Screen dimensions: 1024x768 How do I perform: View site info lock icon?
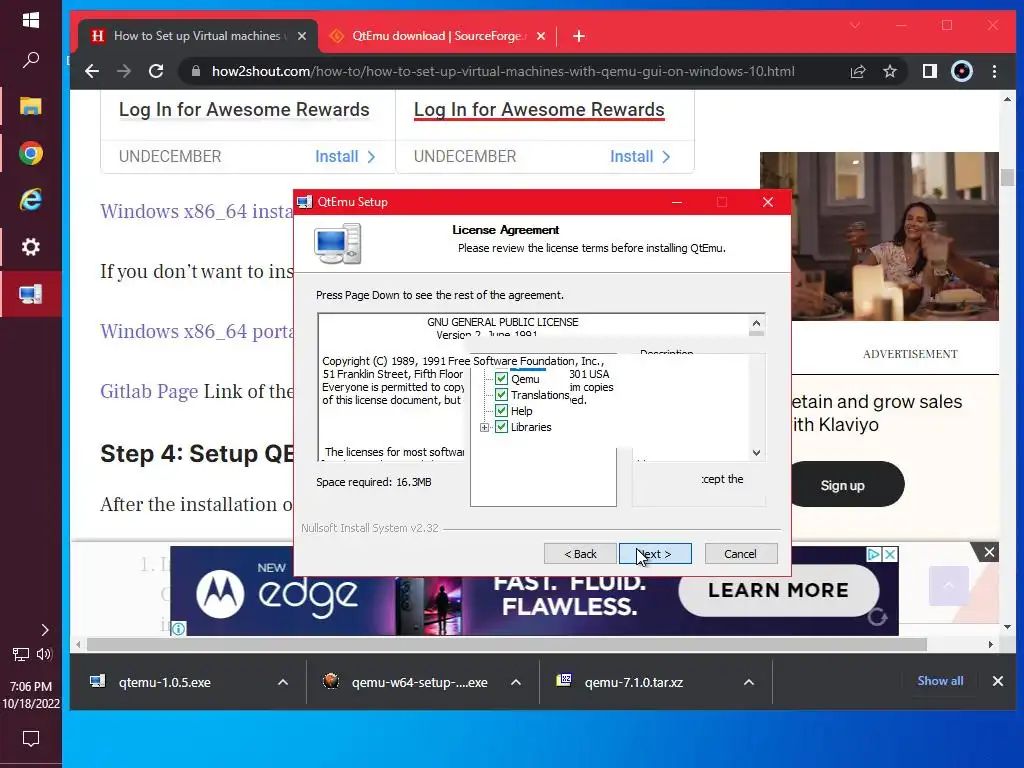point(195,71)
